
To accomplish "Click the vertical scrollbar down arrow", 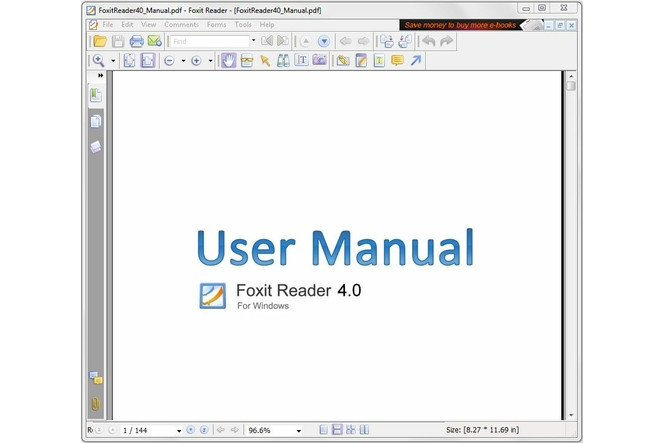I will point(571,415).
